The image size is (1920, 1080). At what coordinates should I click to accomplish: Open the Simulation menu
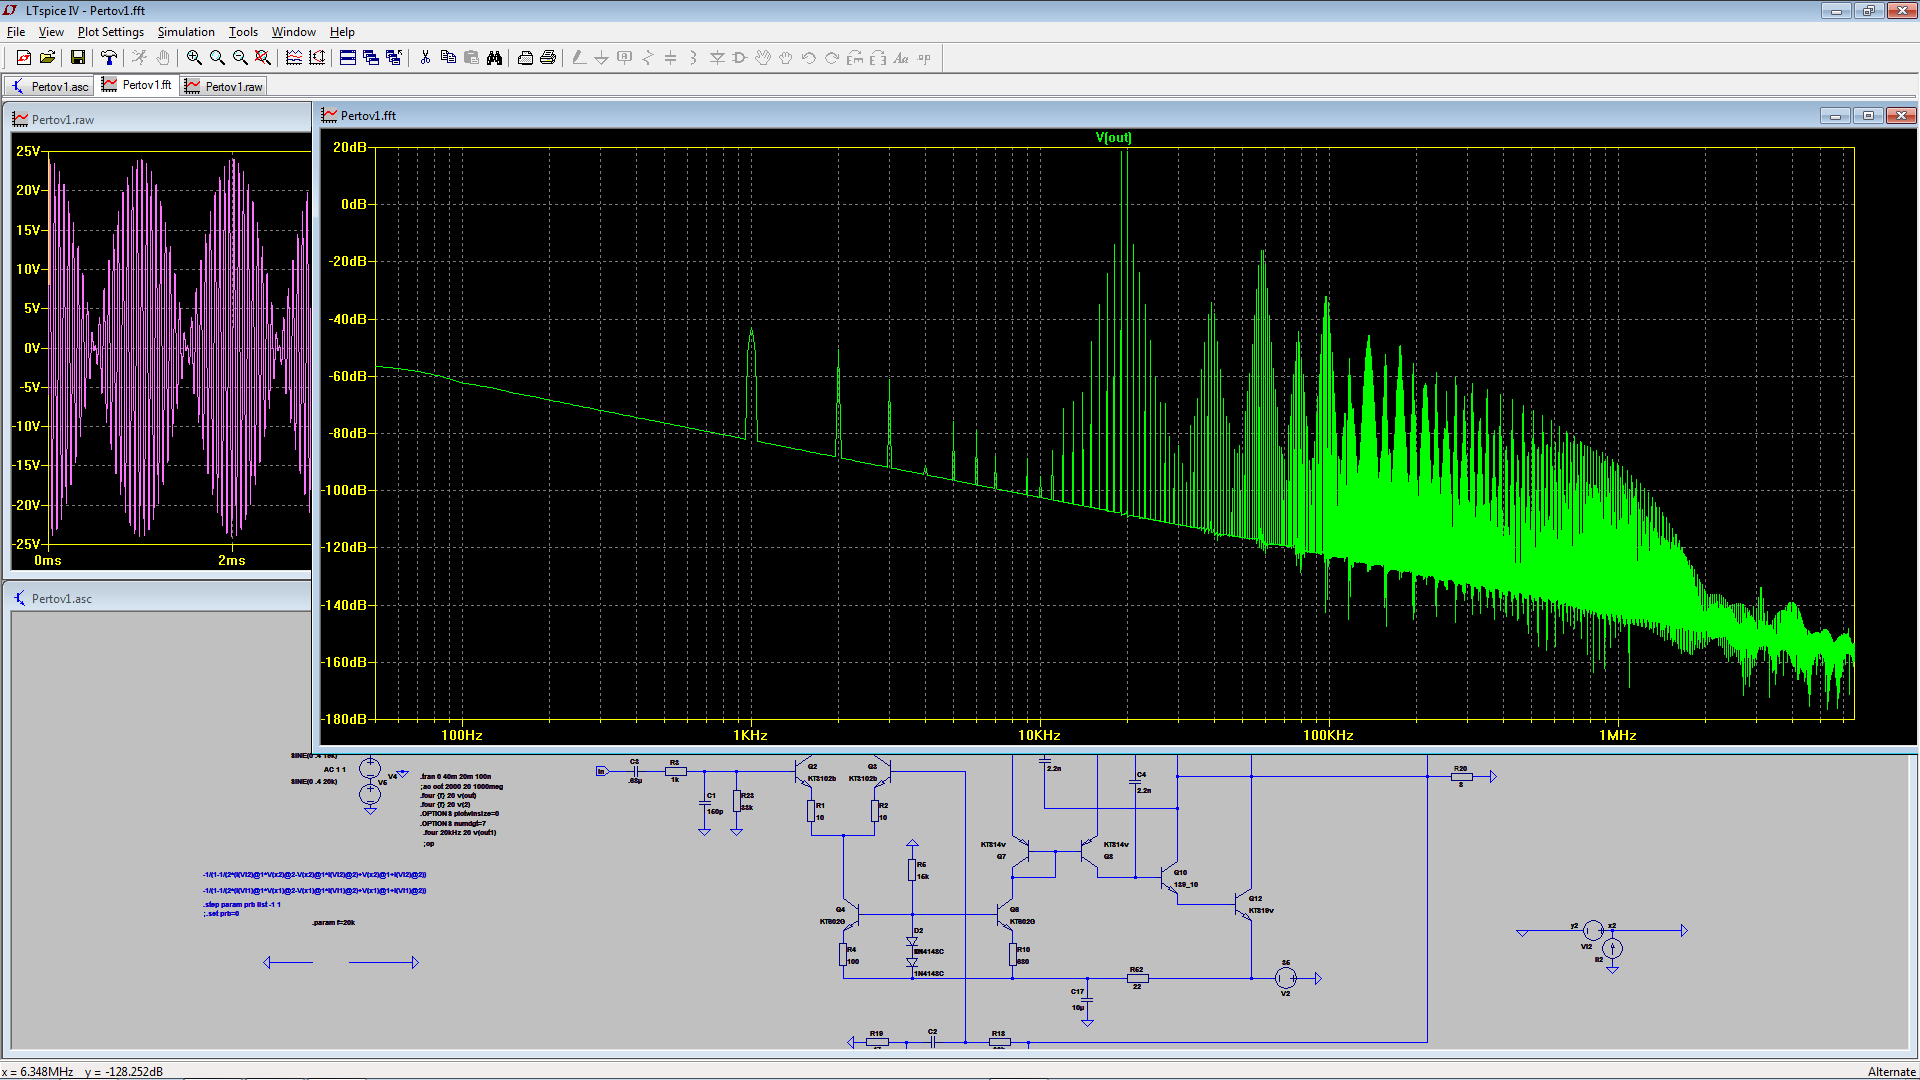[186, 32]
